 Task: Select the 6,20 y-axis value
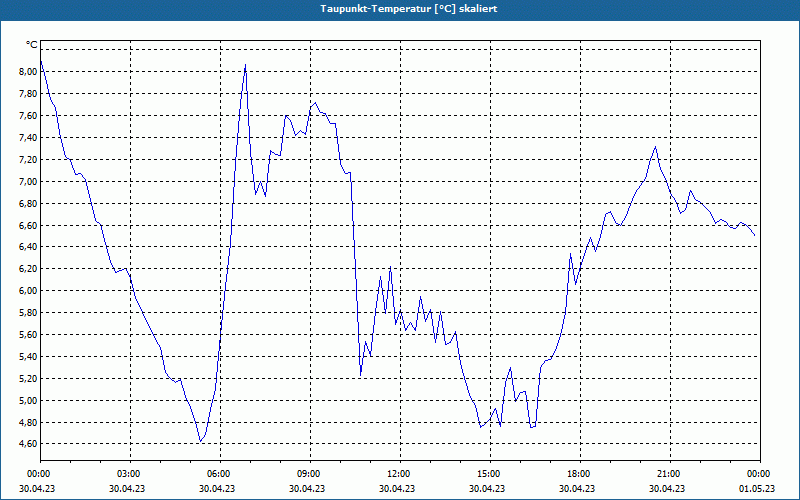[28, 269]
